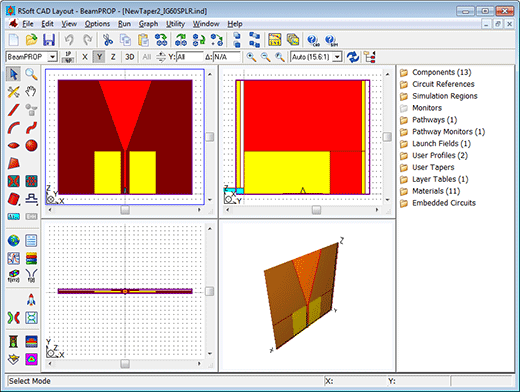This screenshot has width=520, height=392.
Task: Click the mode profile colored icon at bottom
Action: coord(31,359)
